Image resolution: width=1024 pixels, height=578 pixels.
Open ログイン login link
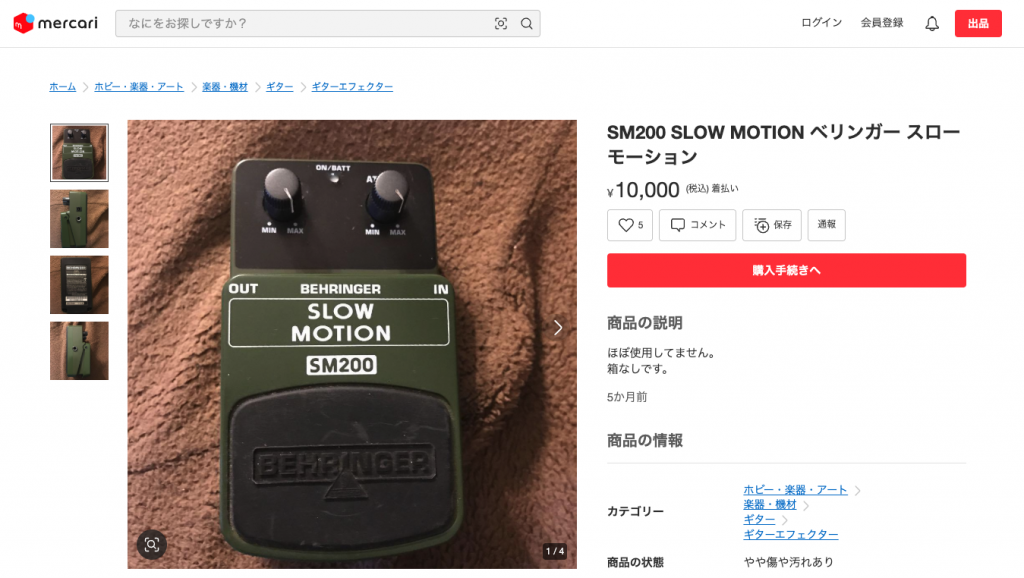point(822,23)
